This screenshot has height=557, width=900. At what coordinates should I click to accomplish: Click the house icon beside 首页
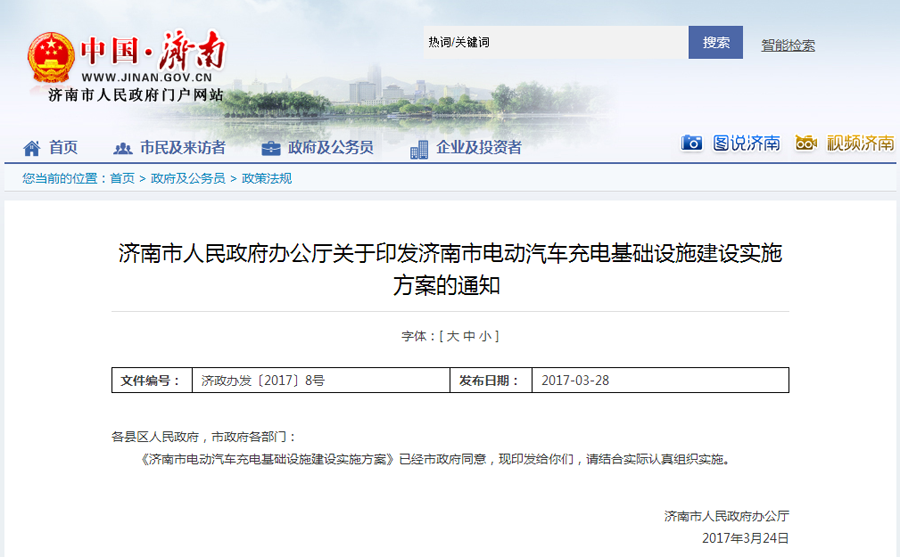32,148
